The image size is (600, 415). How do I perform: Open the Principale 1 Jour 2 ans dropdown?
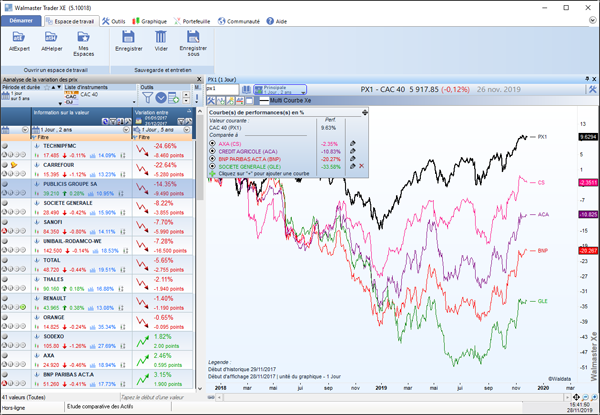280,90
